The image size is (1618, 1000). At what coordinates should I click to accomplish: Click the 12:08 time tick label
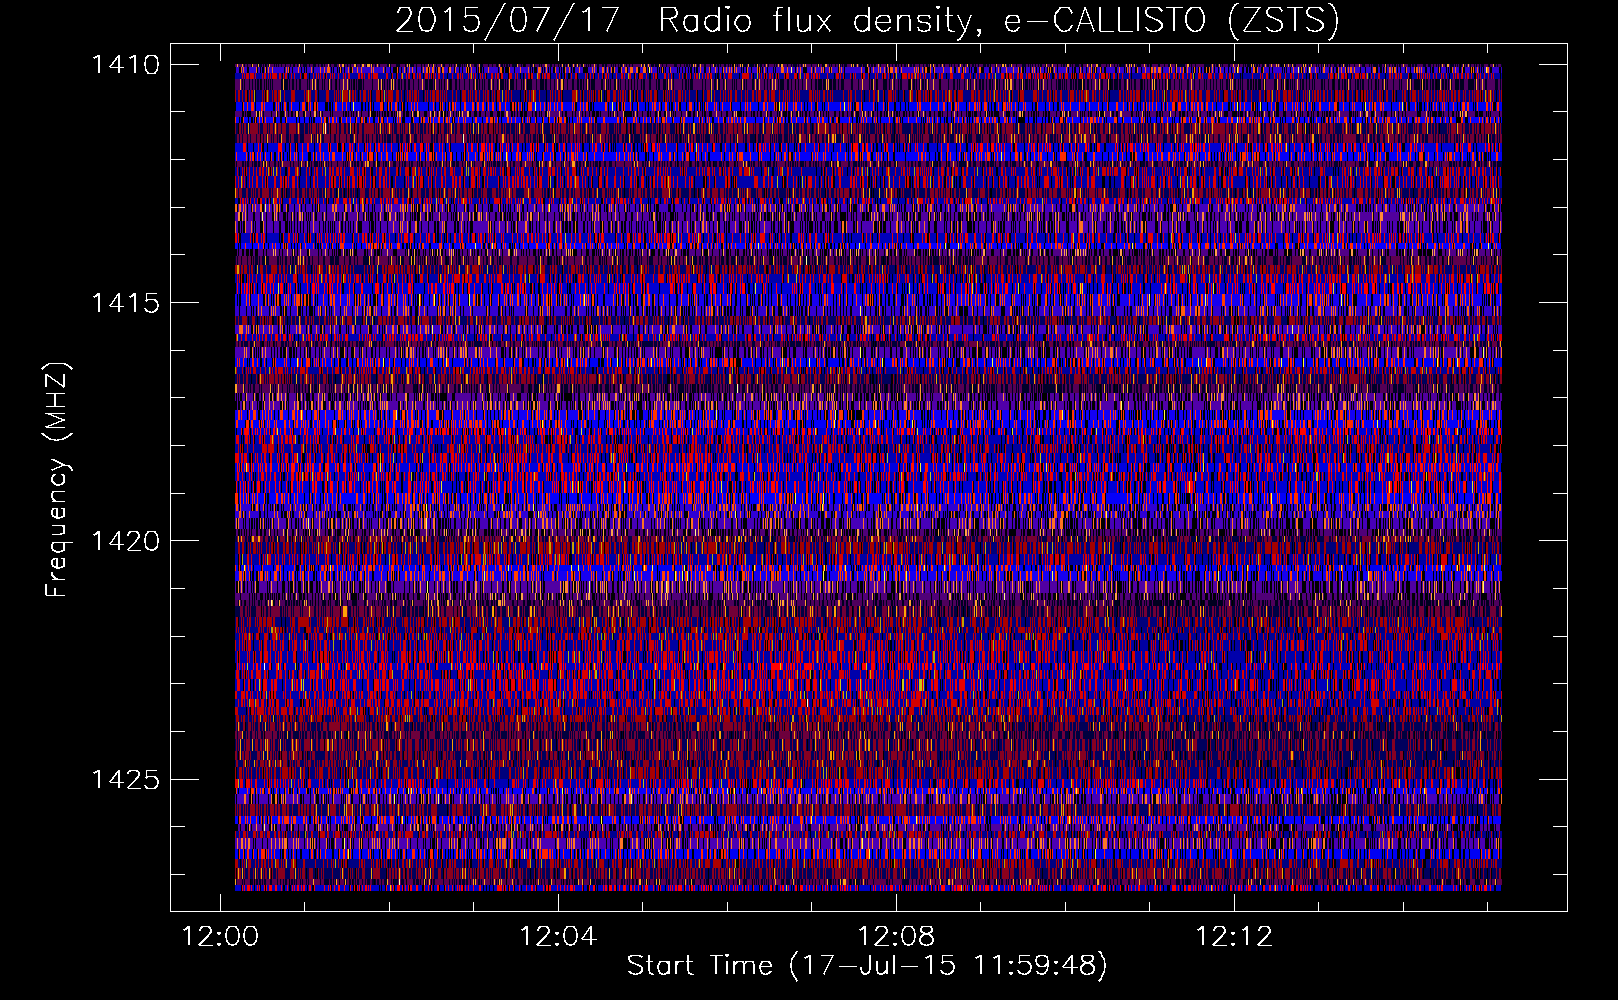[896, 936]
